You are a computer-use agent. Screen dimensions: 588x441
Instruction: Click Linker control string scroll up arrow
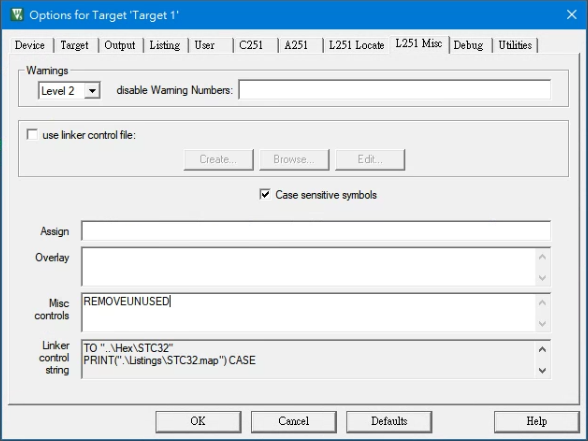pyautogui.click(x=542, y=350)
